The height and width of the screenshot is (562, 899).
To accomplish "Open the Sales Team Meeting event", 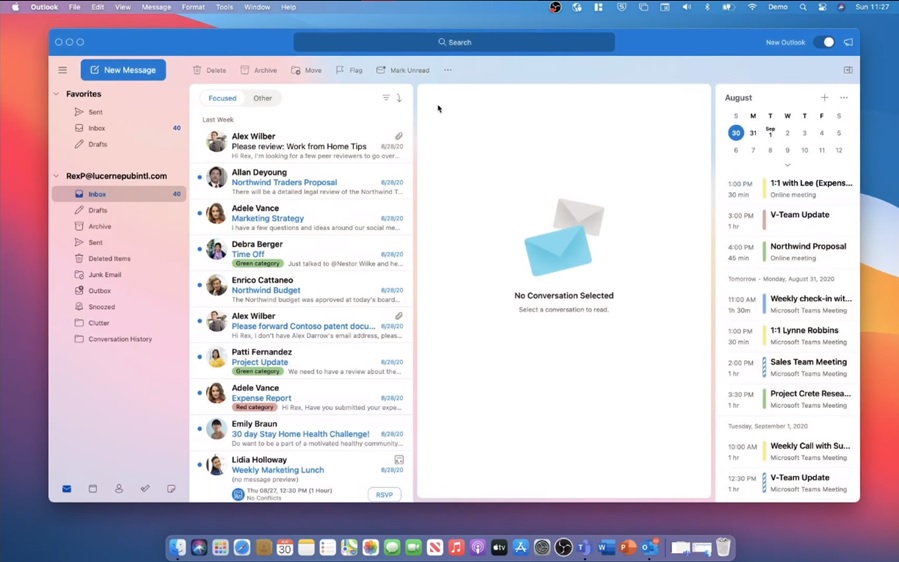I will (788, 368).
